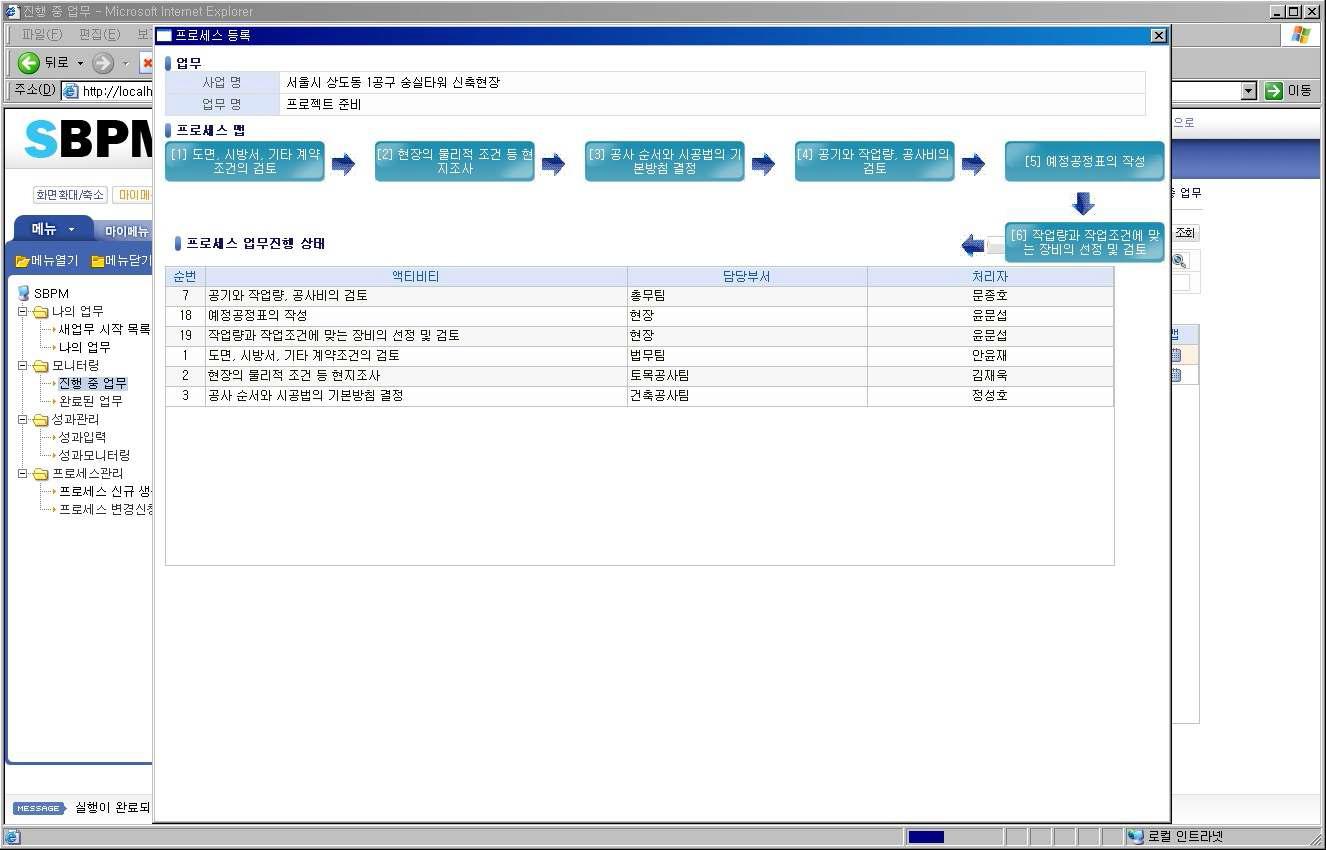Open the 파일(F) menu
The height and width of the screenshot is (850, 1326).
coord(41,35)
